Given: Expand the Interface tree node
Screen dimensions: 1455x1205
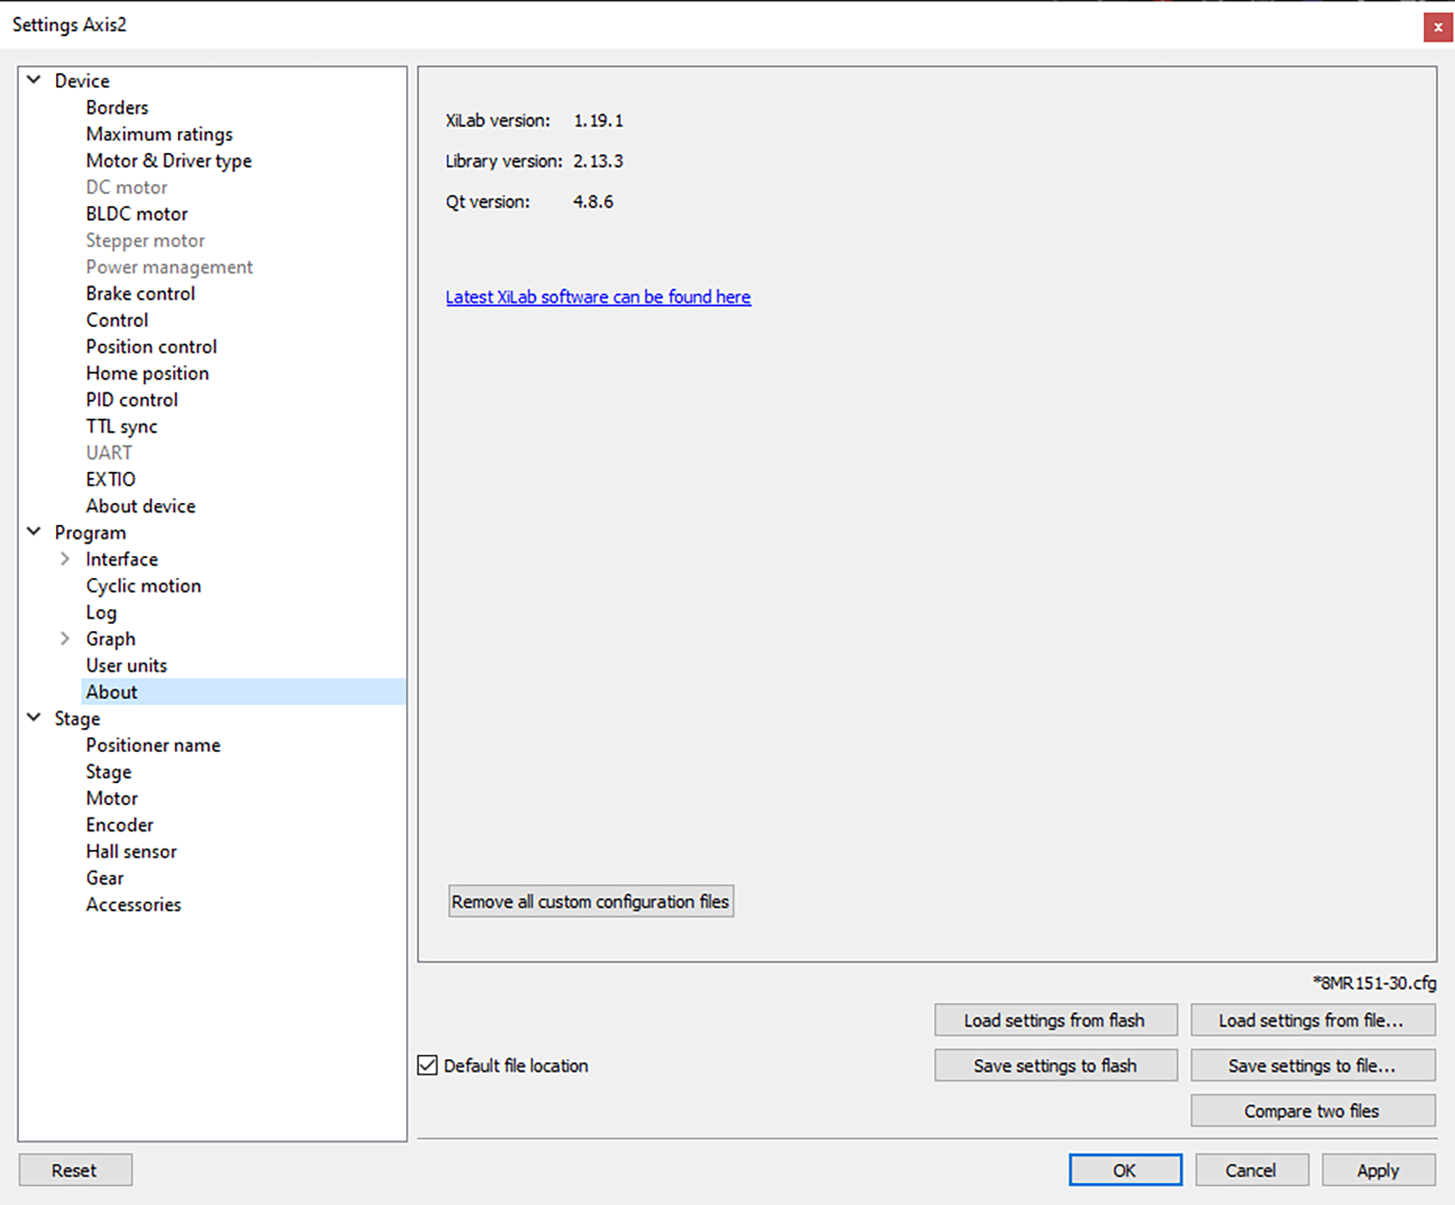Looking at the screenshot, I should pos(65,559).
